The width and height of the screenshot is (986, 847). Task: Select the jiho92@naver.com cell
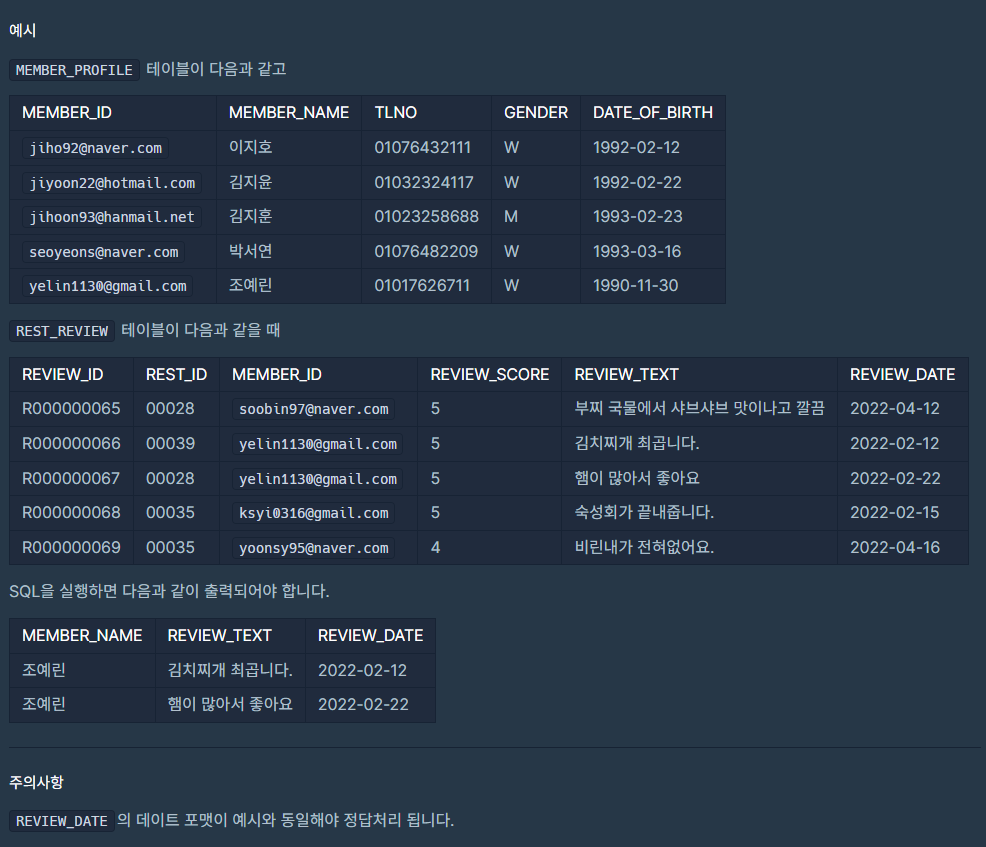coord(96,148)
